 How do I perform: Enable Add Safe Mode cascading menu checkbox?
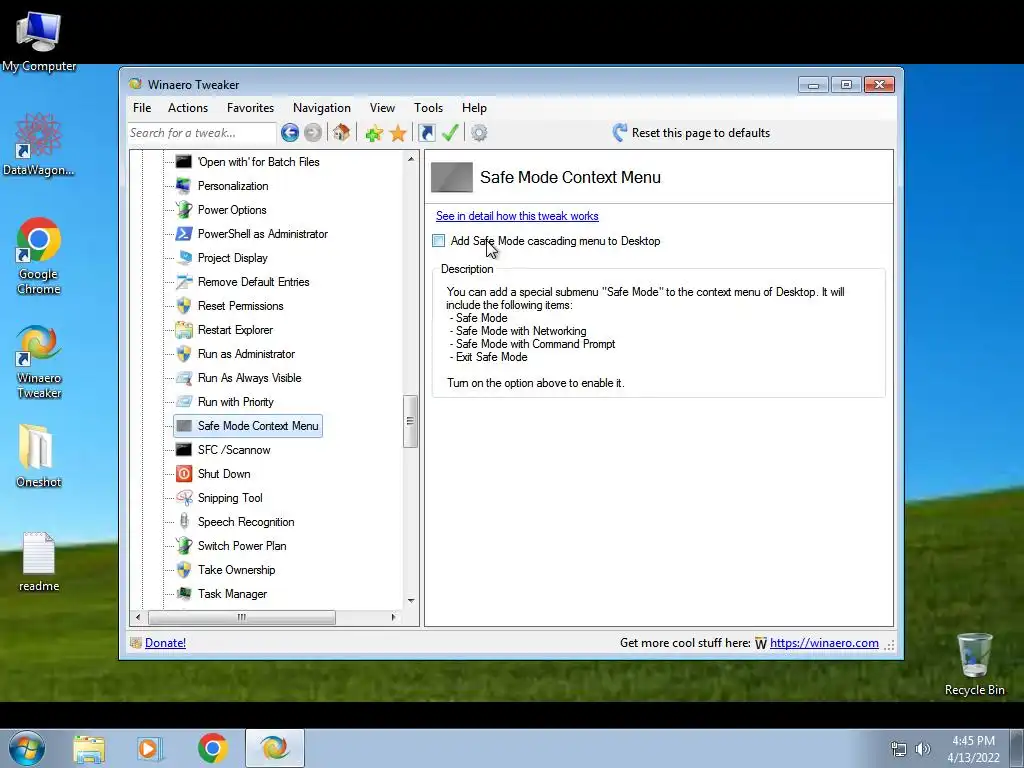[x=439, y=241]
